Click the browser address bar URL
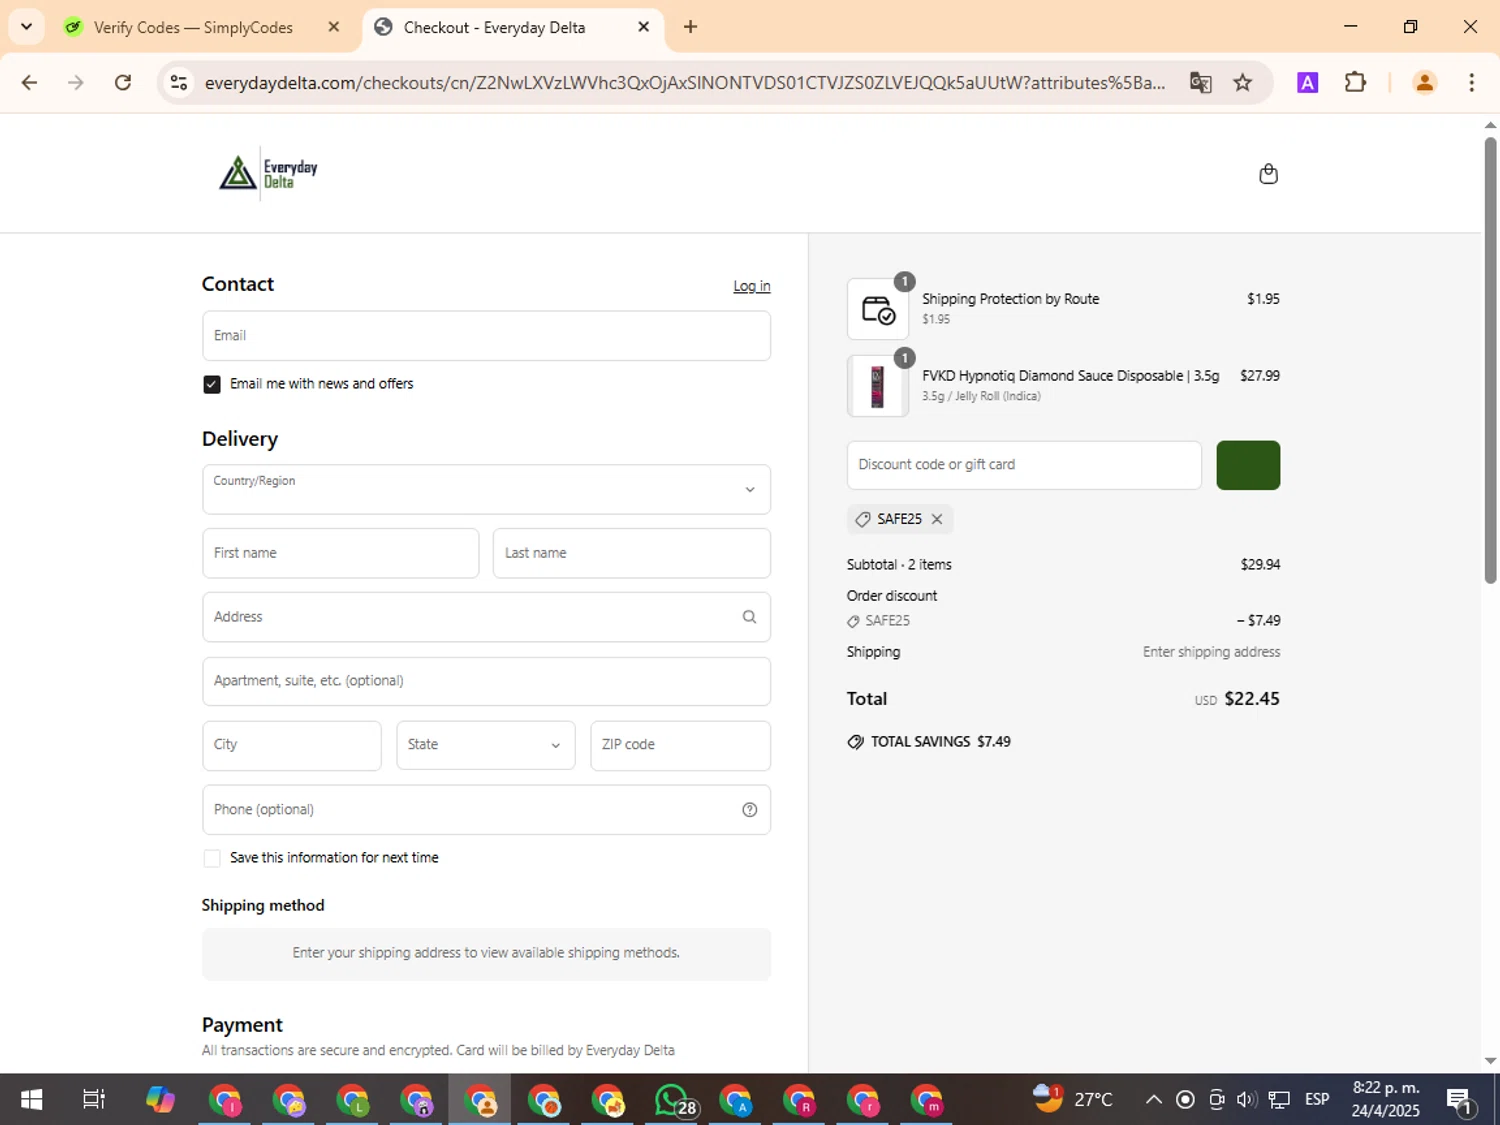 pos(685,83)
